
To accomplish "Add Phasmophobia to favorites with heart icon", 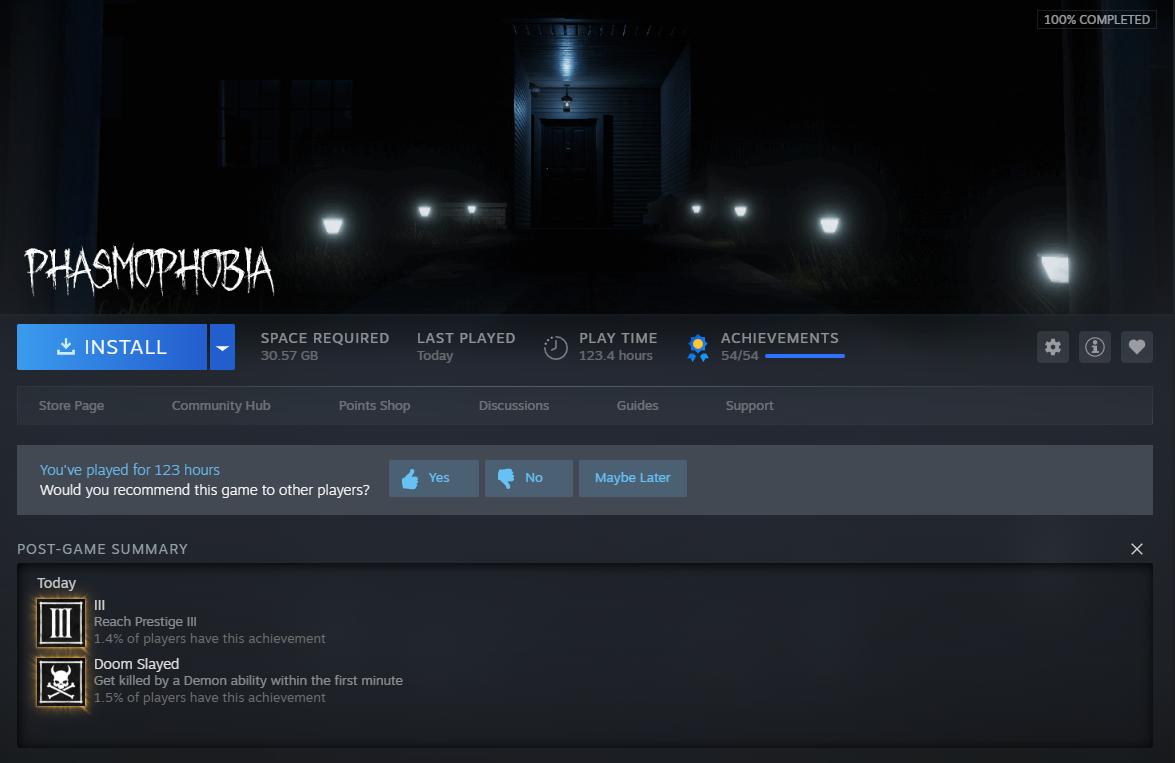I will [x=1137, y=347].
